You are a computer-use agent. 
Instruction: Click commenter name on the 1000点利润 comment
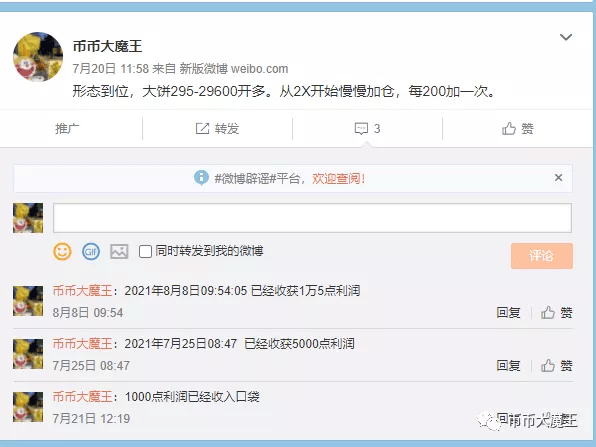point(82,397)
